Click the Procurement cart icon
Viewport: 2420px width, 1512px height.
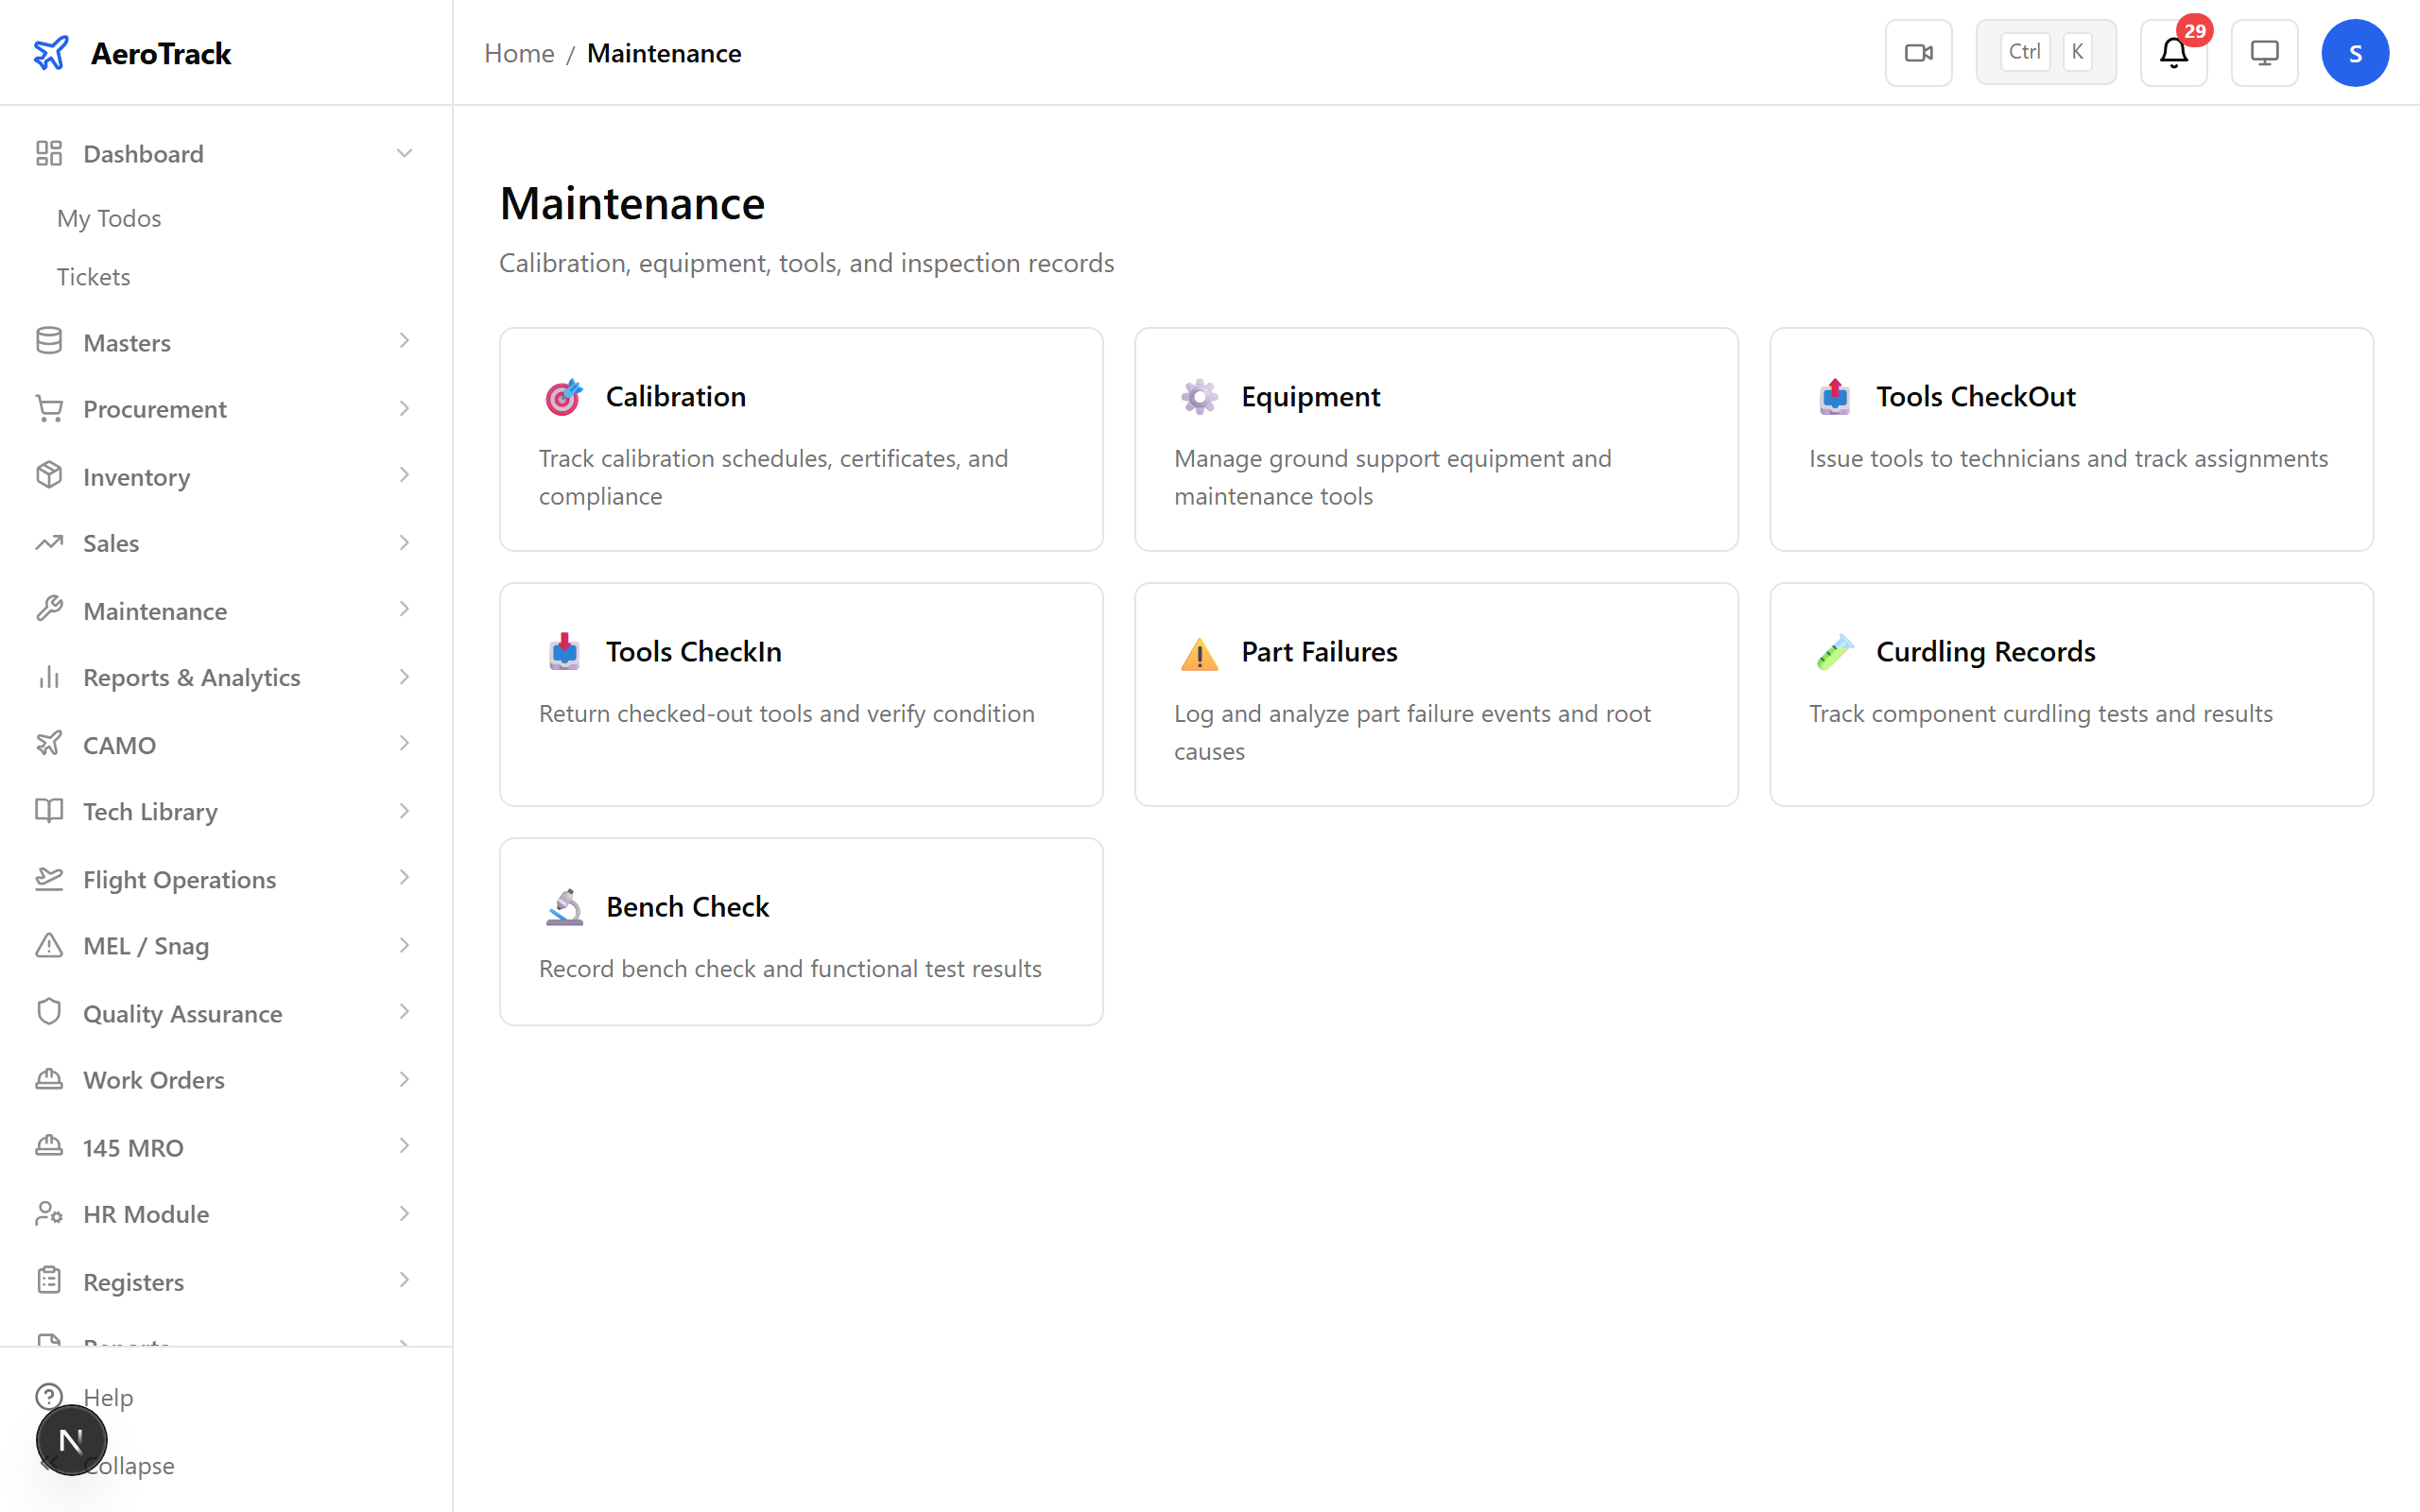(x=49, y=408)
